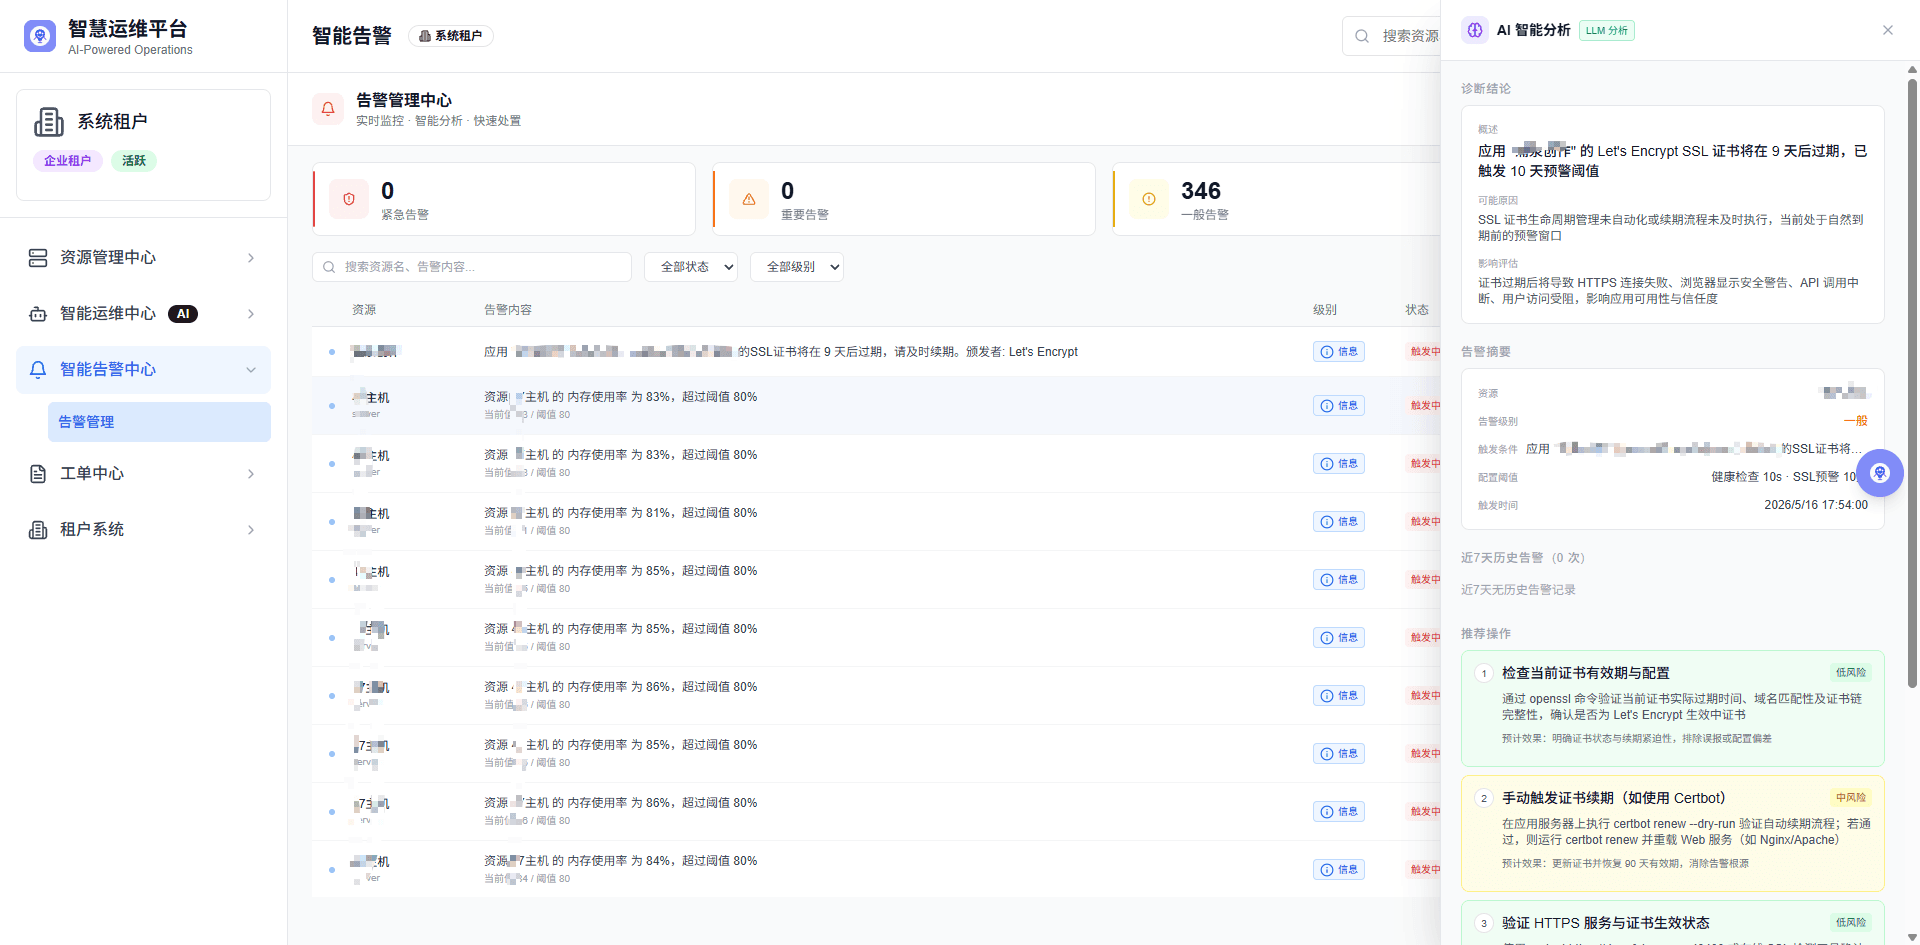Image resolution: width=1920 pixels, height=945 pixels.
Task: Click the 信息 badge on SSL证书 alert row
Action: 1339,352
